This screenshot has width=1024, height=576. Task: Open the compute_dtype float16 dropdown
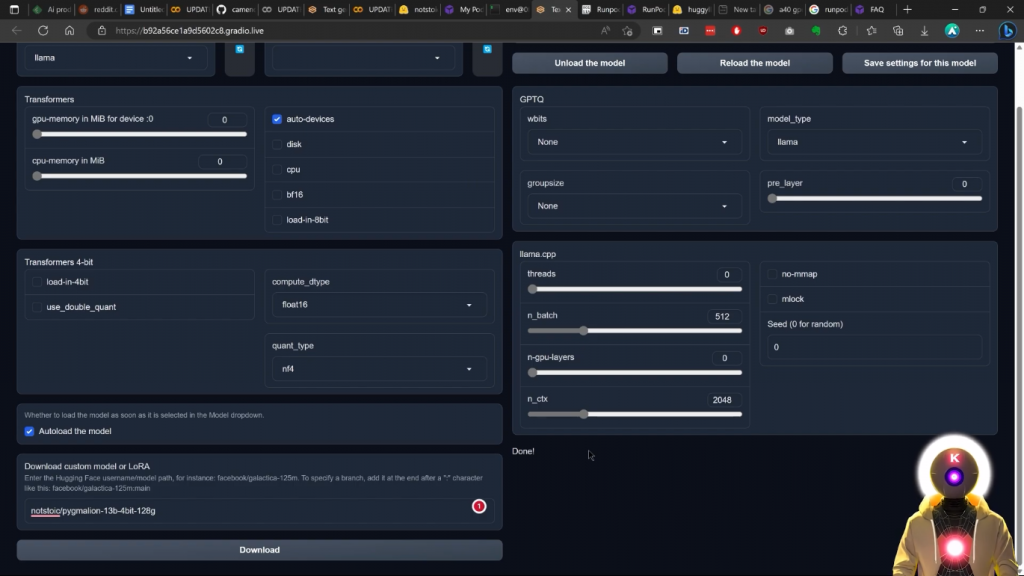tap(379, 305)
